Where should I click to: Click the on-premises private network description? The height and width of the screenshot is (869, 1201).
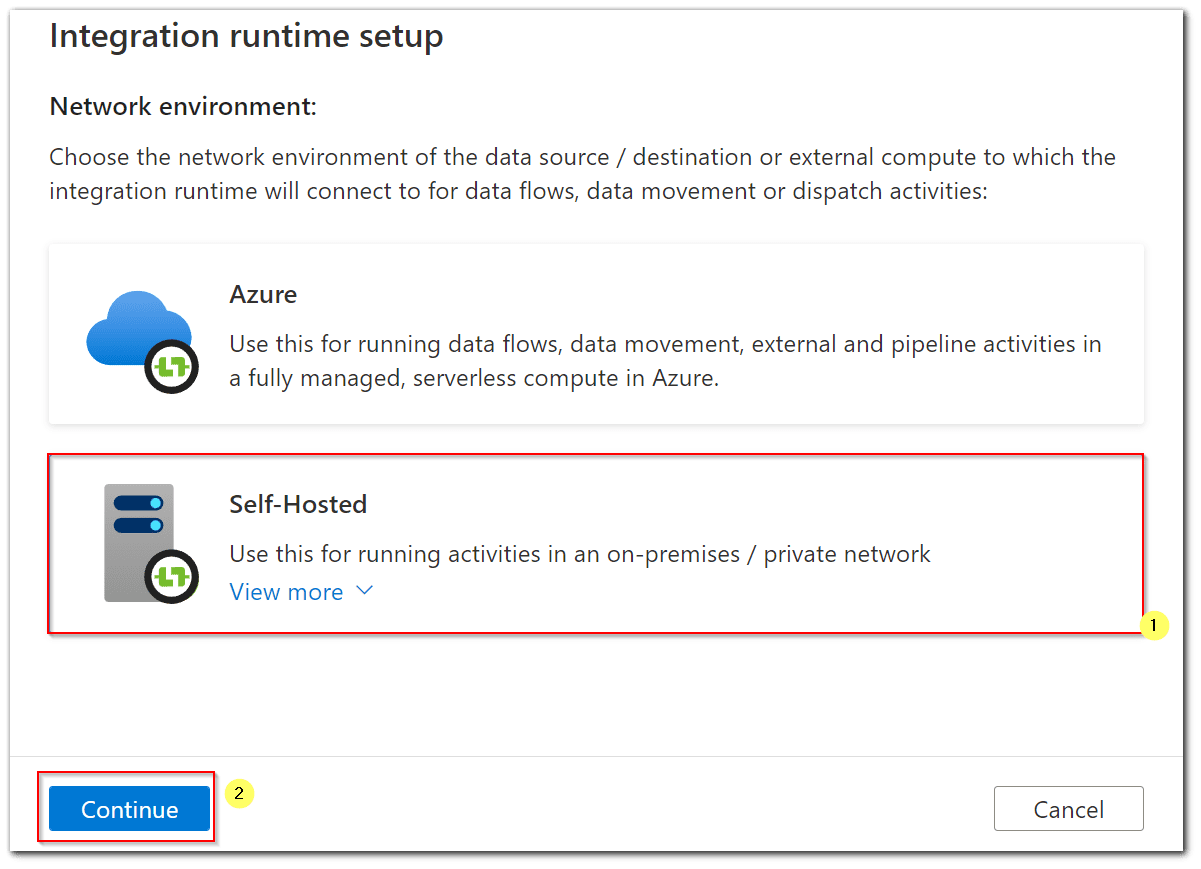click(x=580, y=554)
